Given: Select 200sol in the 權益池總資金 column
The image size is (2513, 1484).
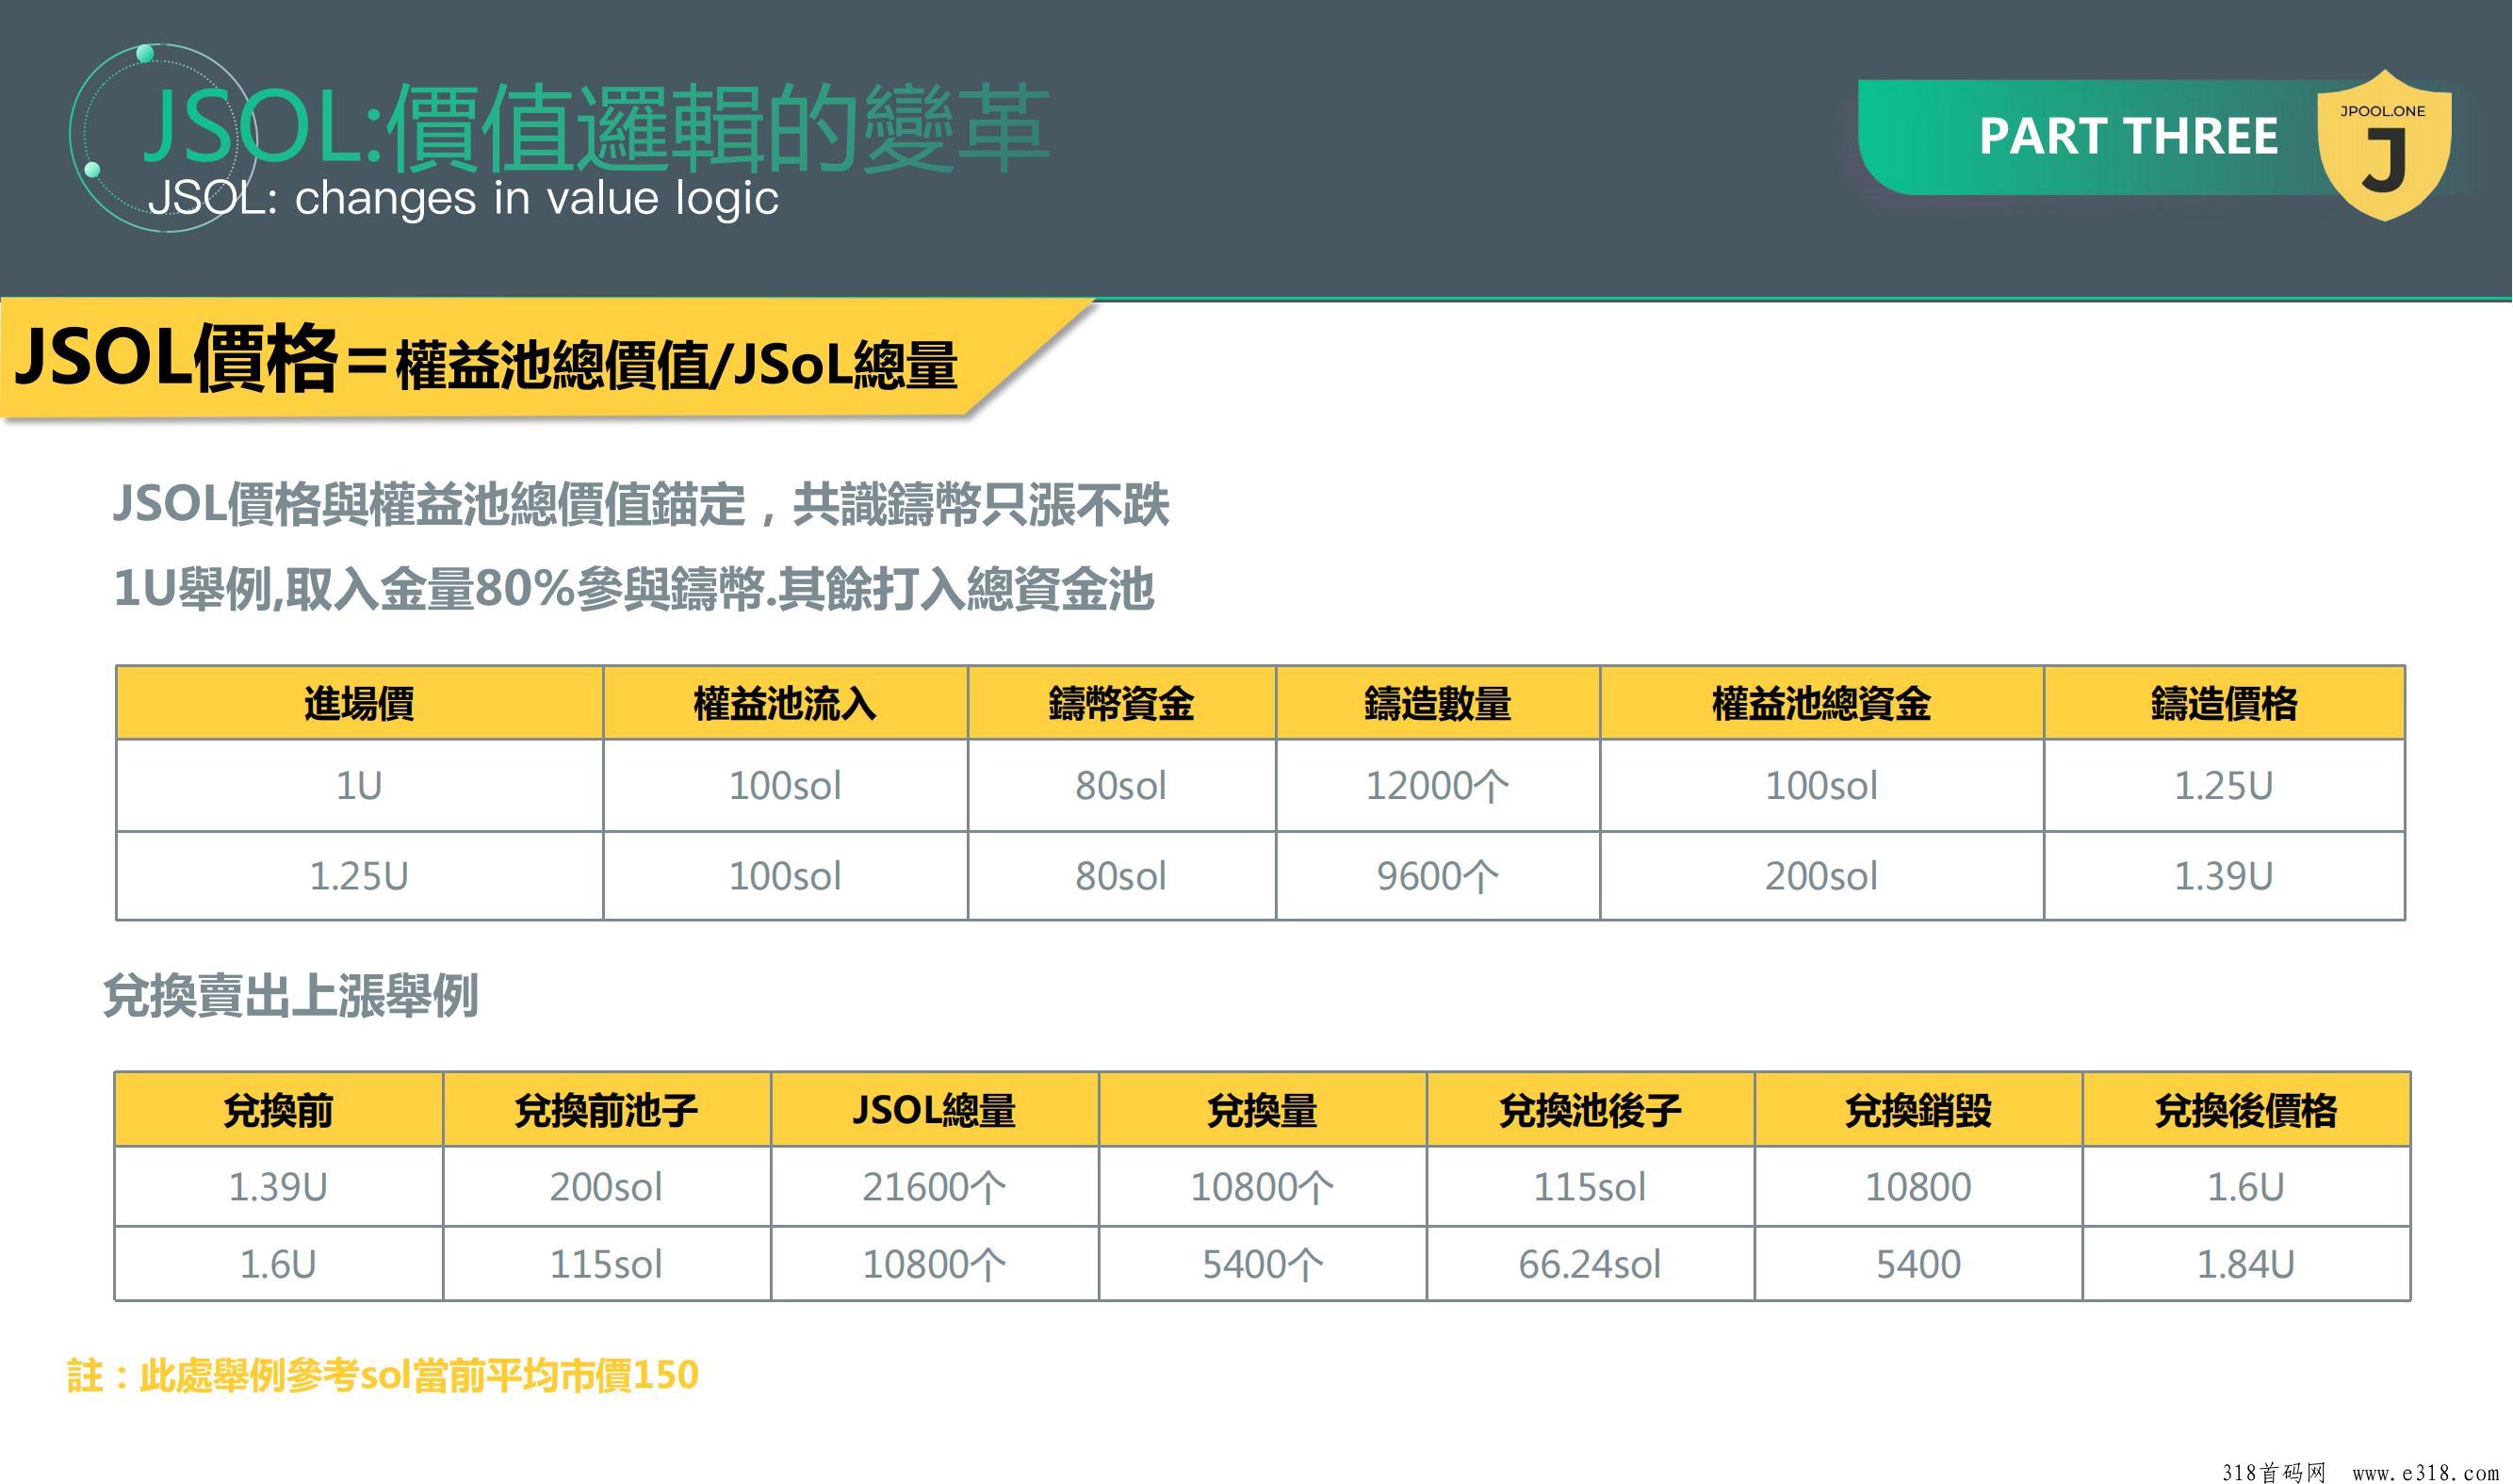Looking at the screenshot, I should 1821,876.
